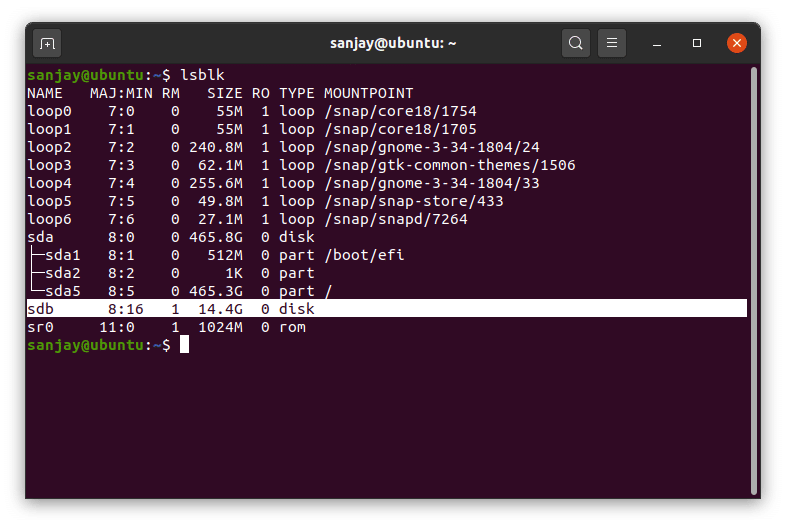Click the '49.8M' size of loop5
786x527 pixels.
click(x=220, y=202)
